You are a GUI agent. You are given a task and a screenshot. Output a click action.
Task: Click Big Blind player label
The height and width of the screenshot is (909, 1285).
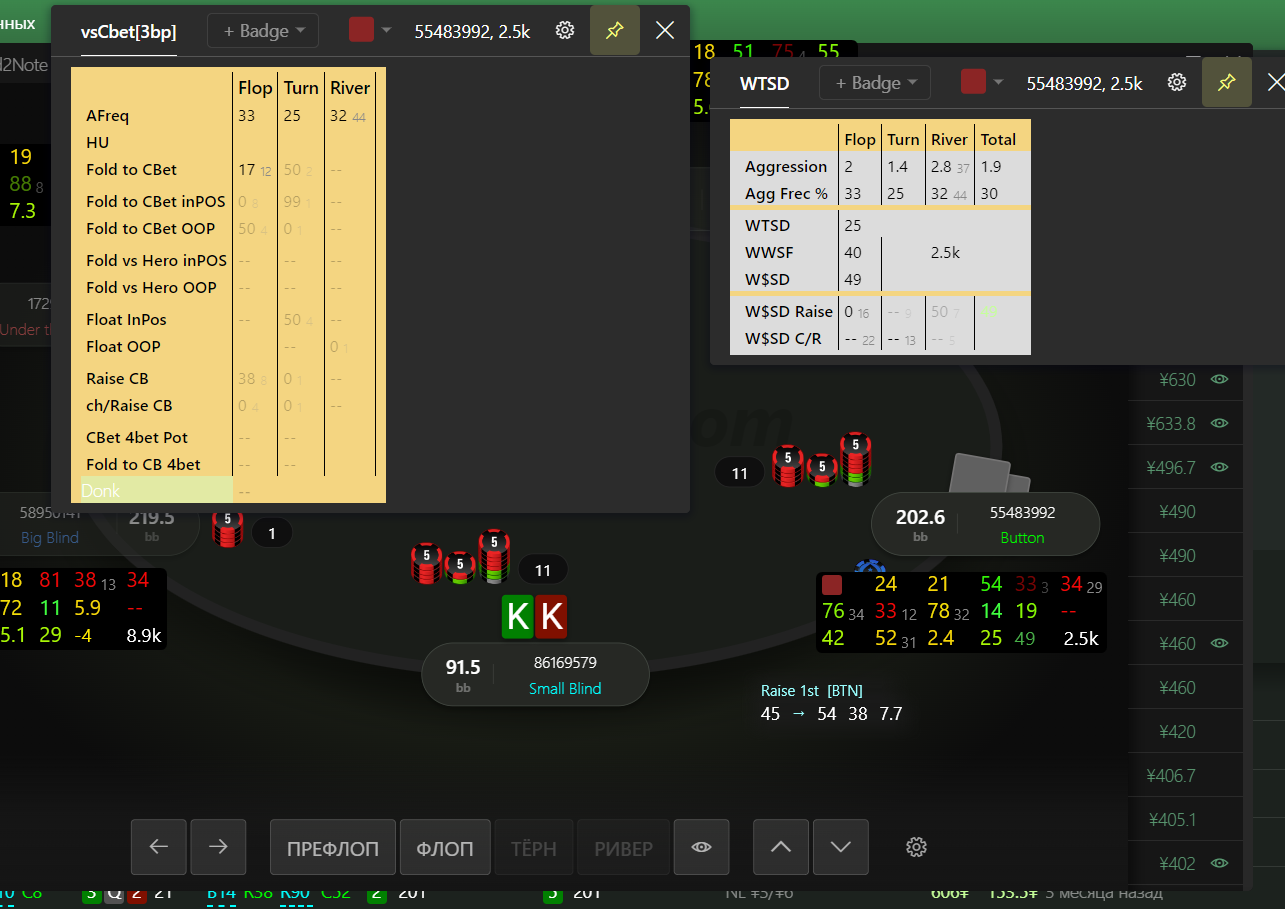pos(50,537)
